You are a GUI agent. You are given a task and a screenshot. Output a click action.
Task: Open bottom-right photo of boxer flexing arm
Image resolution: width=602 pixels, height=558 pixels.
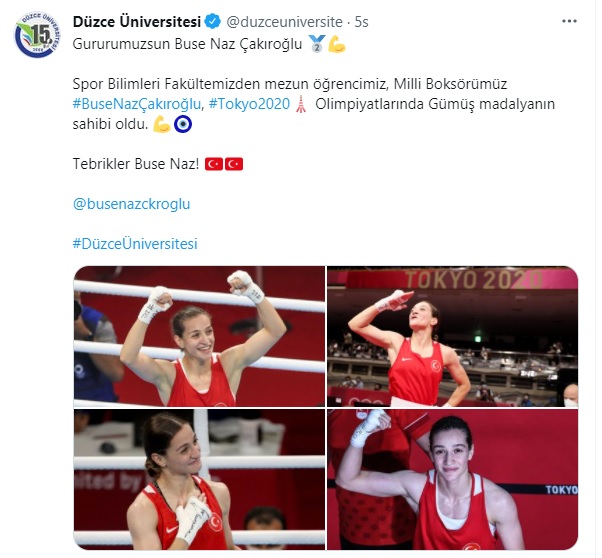(x=452, y=480)
